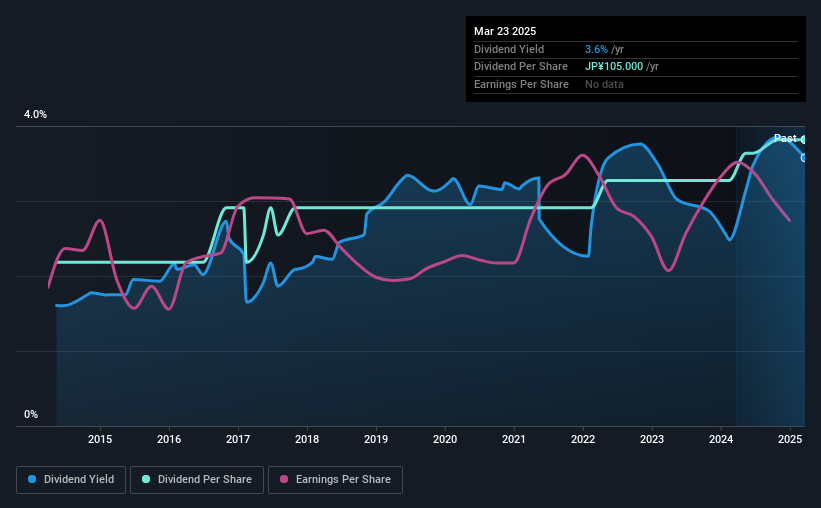Image resolution: width=821 pixels, height=508 pixels.
Task: Click the 0% y-axis label
Action: (x=31, y=414)
